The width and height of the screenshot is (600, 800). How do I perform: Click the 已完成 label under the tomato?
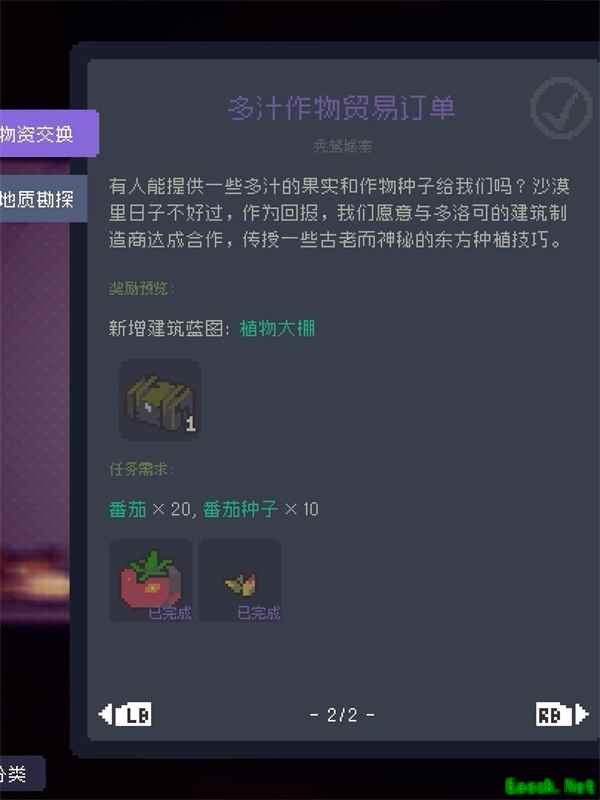(x=170, y=613)
